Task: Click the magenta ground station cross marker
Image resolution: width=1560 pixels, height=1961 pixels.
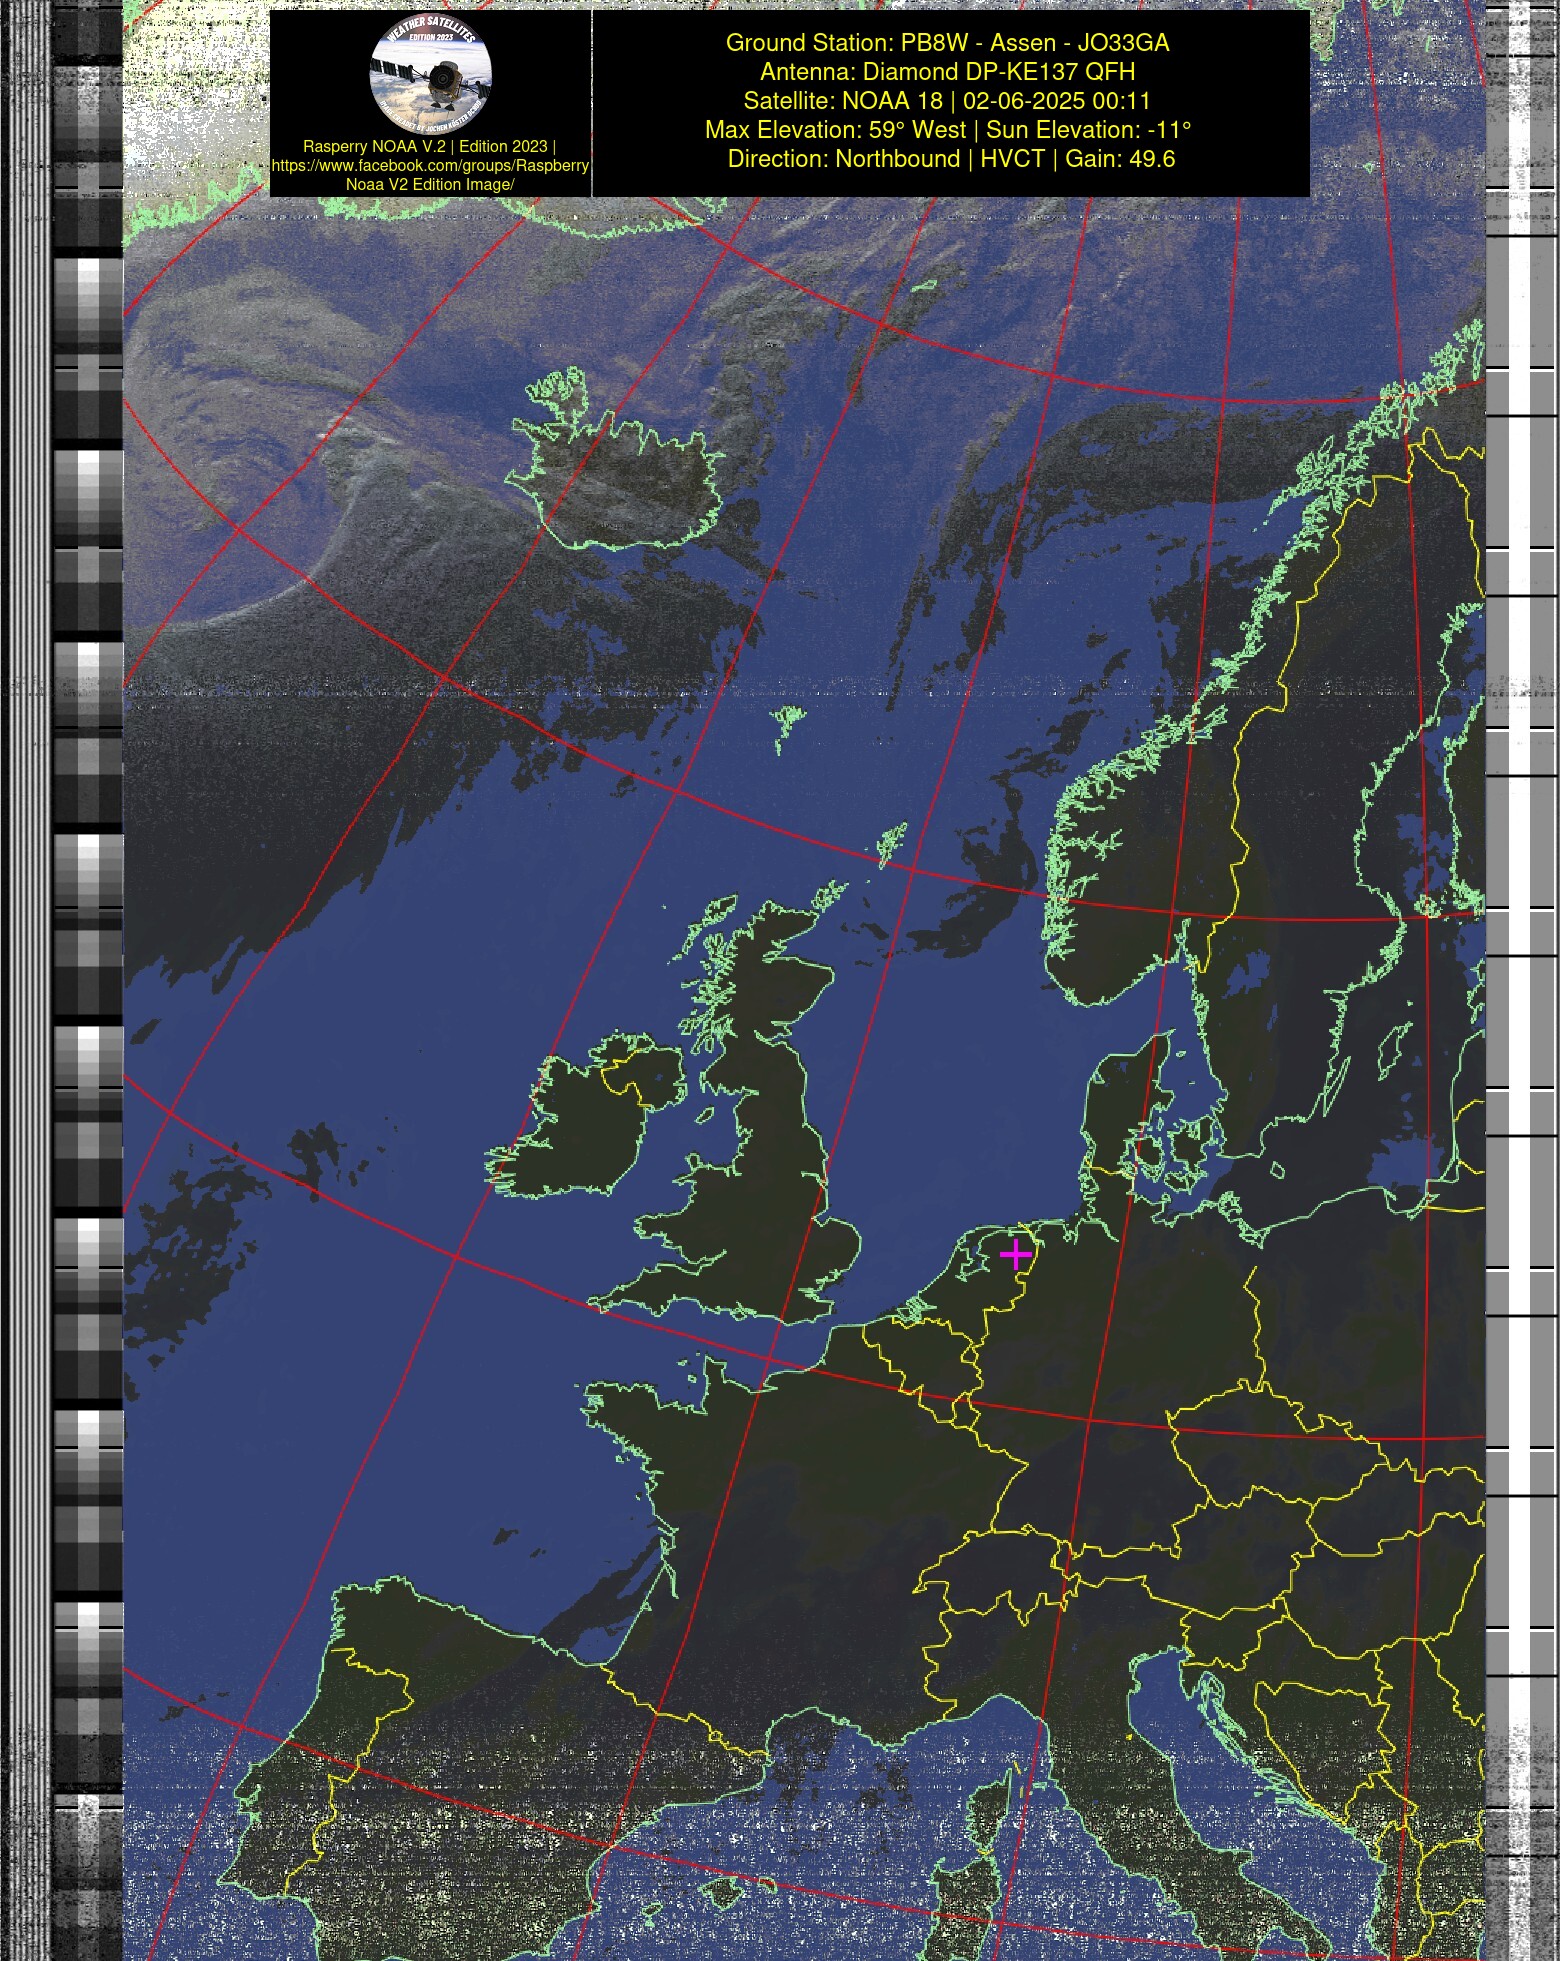Action: coord(1015,1254)
